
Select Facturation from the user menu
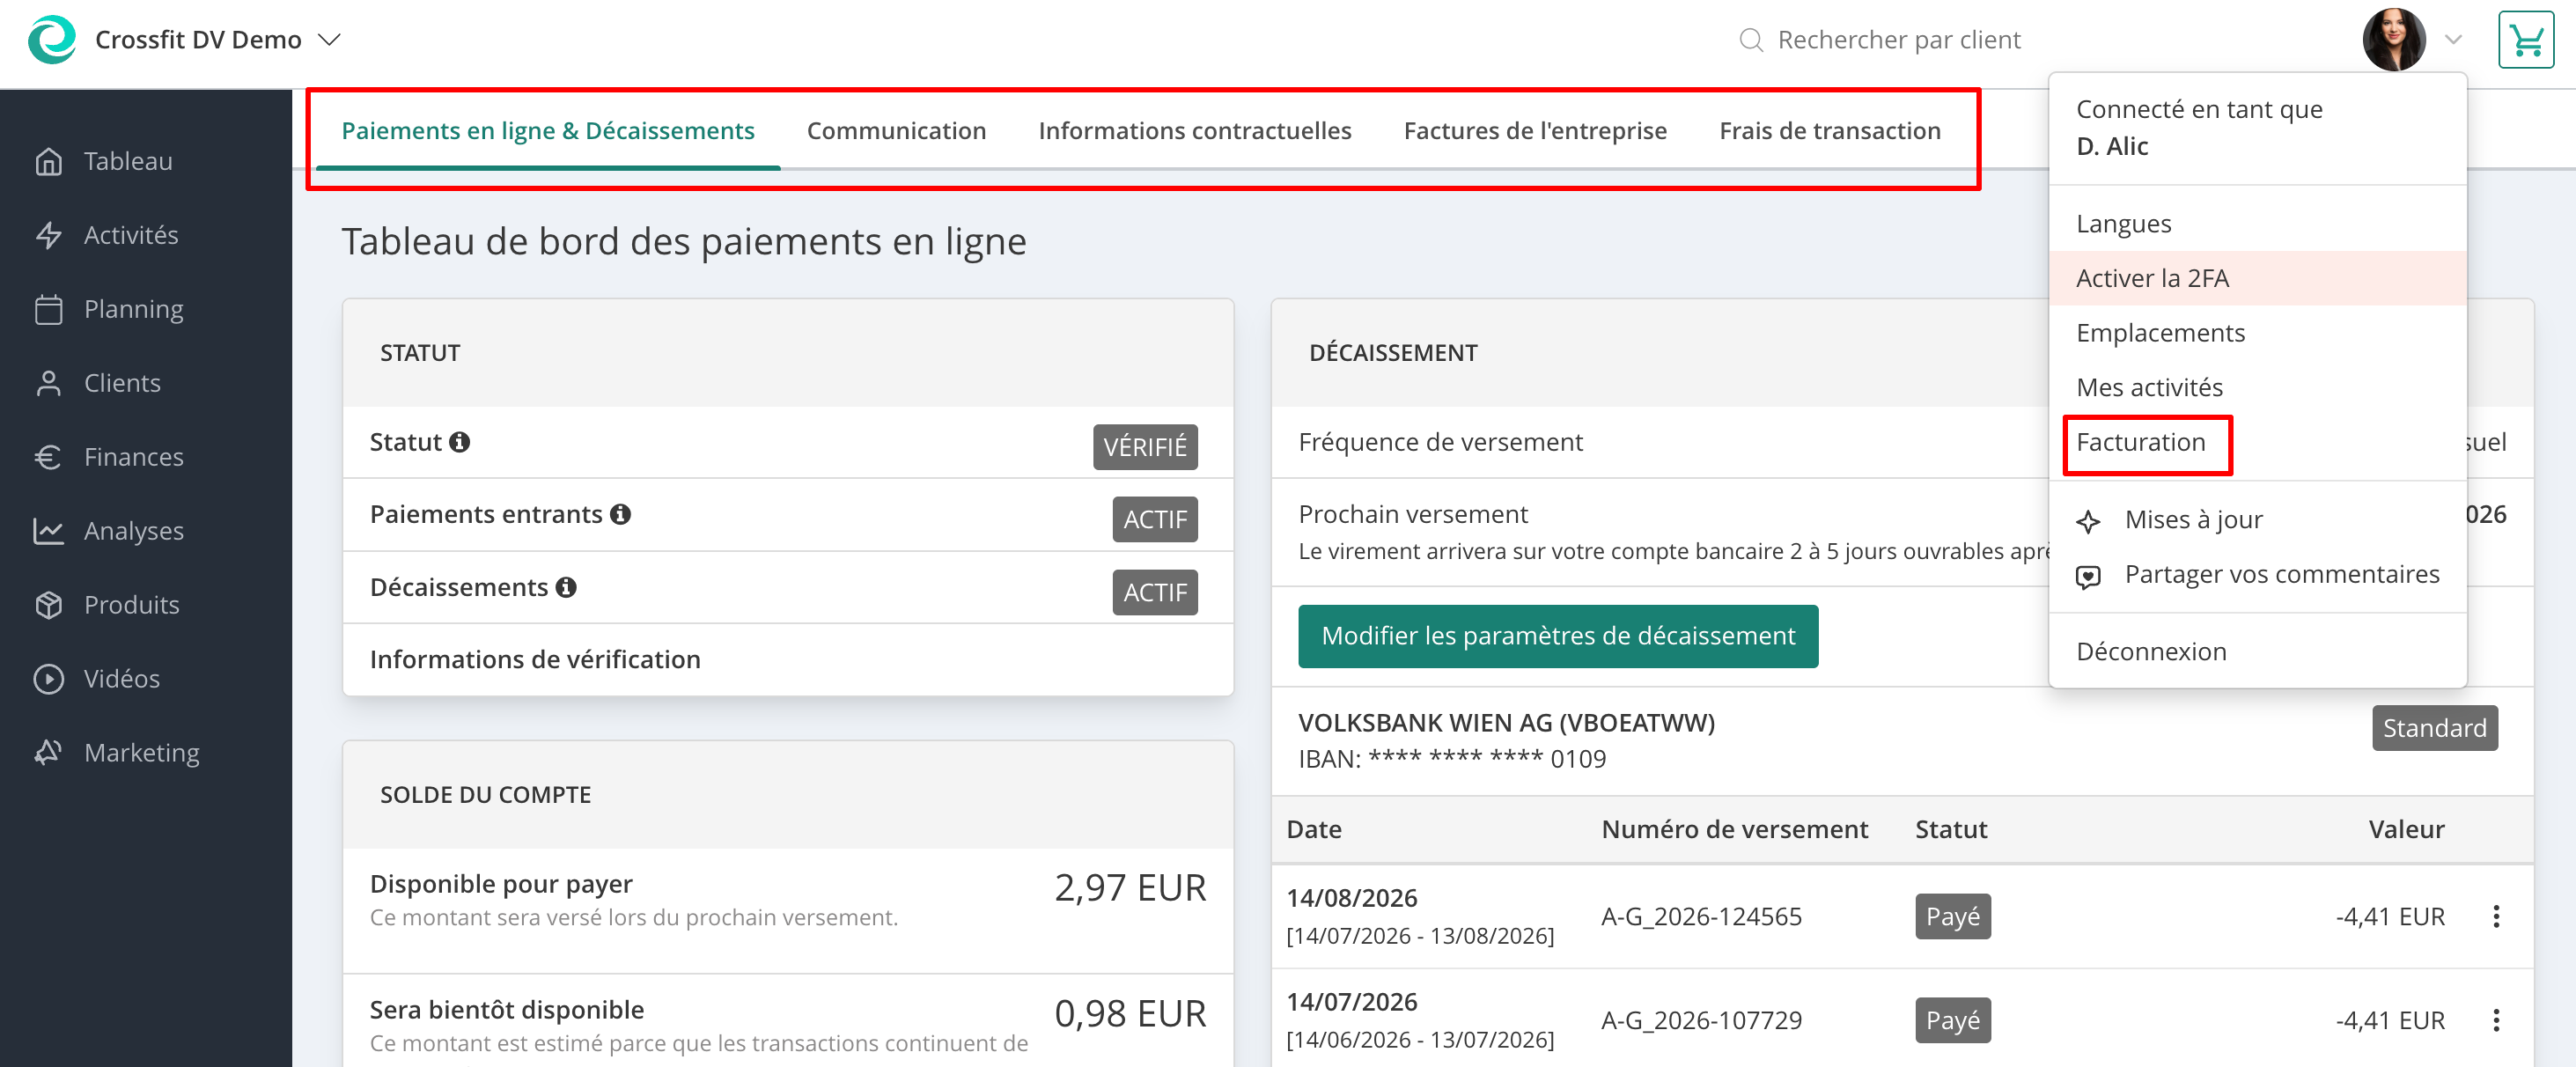coord(2140,442)
